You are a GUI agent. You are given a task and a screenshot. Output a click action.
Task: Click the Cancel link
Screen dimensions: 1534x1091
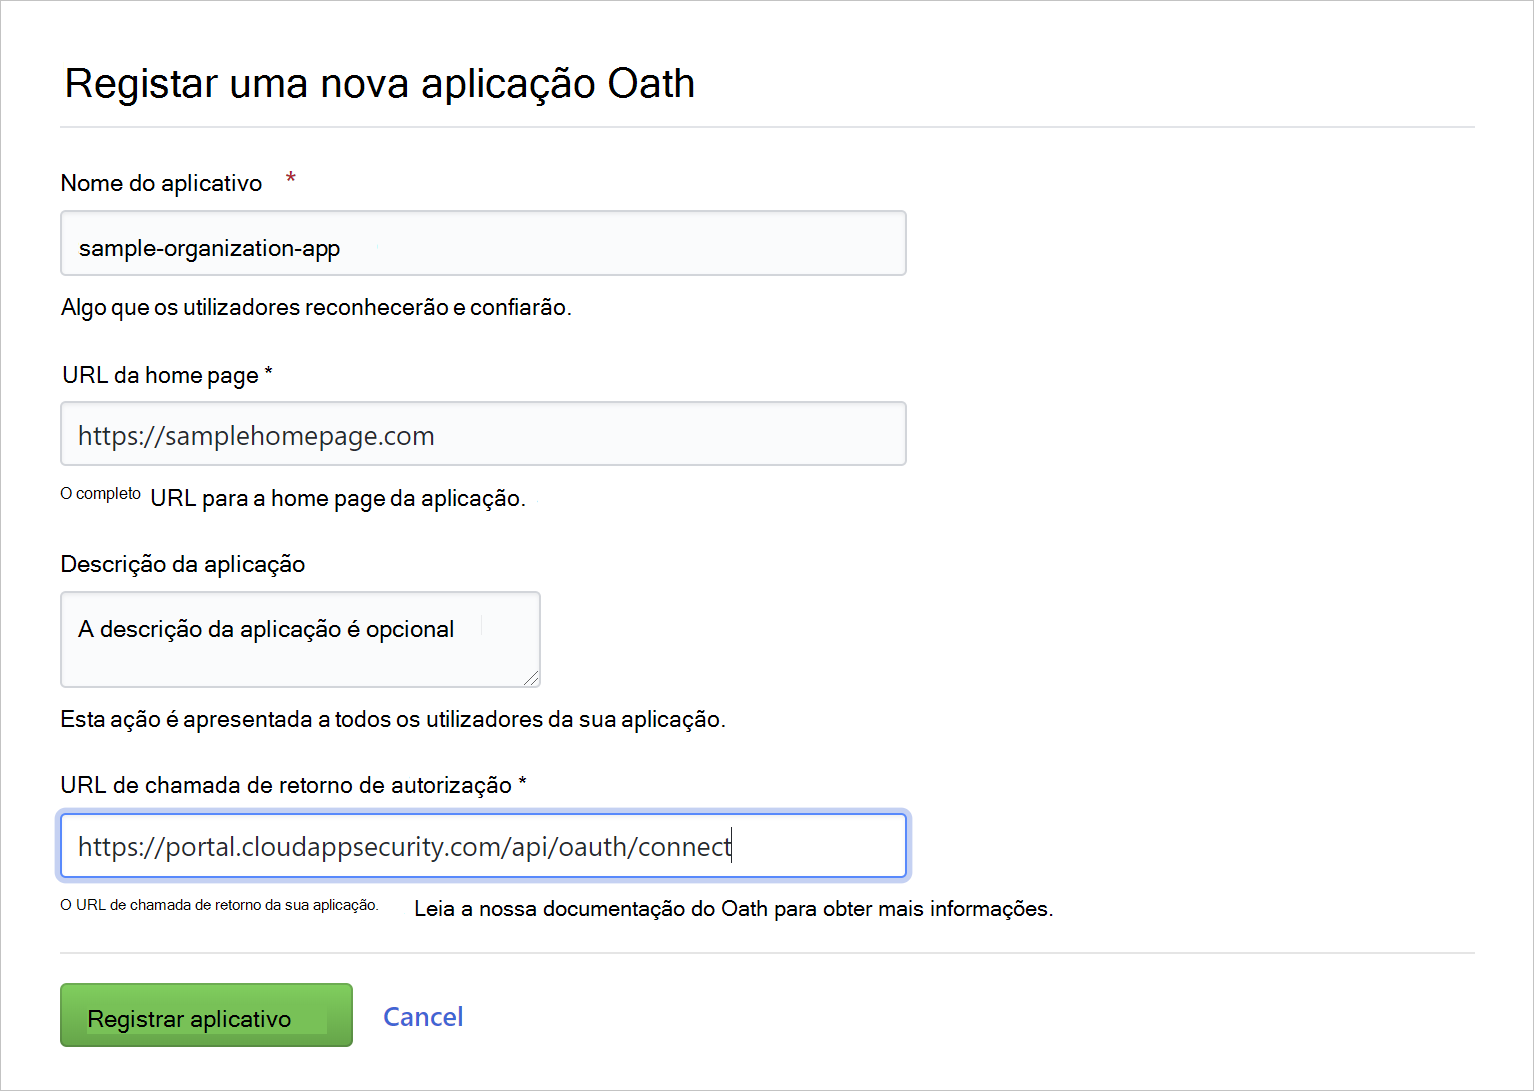422,1016
